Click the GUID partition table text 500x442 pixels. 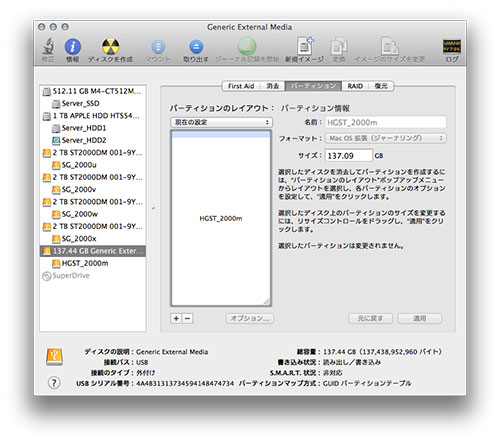click(x=367, y=383)
